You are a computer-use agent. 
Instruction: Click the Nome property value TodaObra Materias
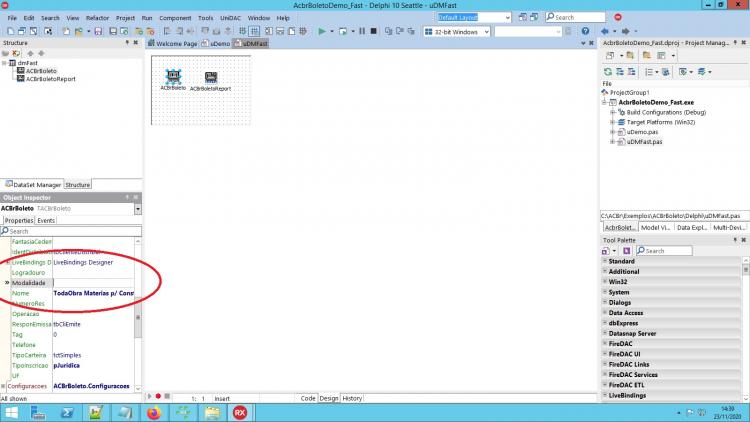(x=93, y=293)
